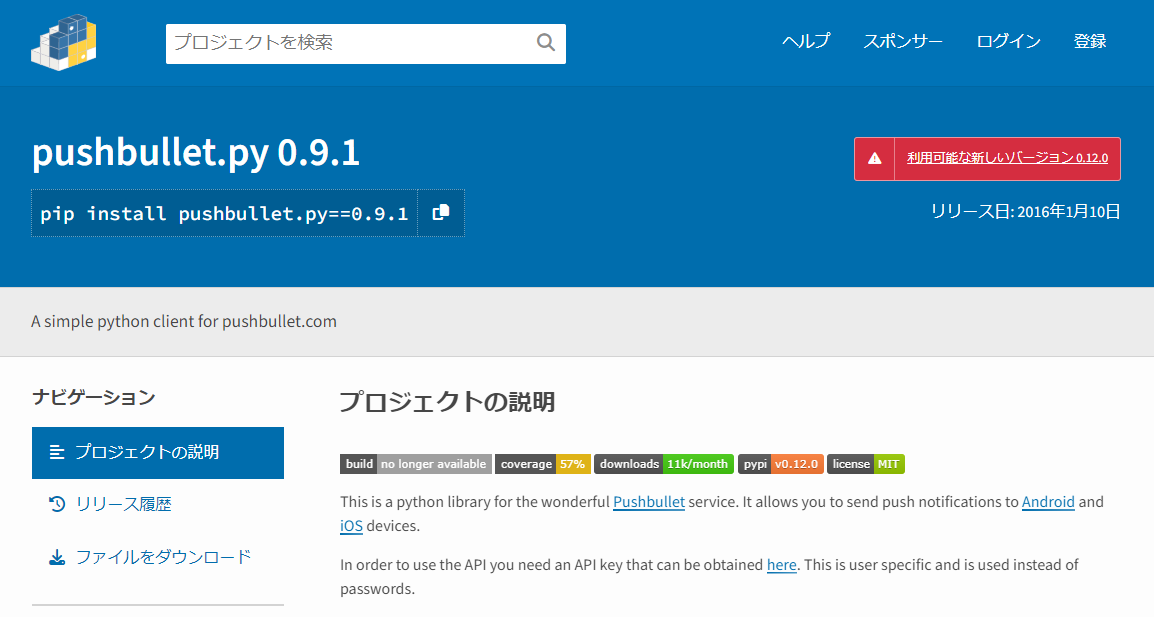Click the project description lines icon
This screenshot has width=1154, height=617.
(x=57, y=452)
